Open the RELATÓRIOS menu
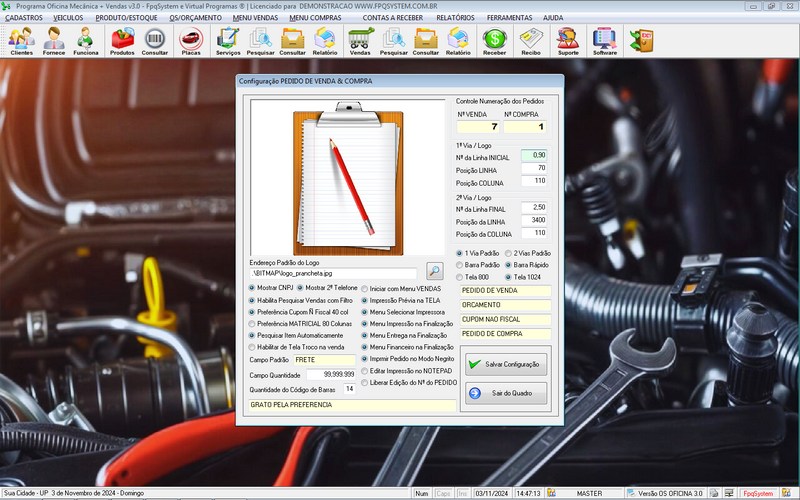The width and height of the screenshot is (800, 500). point(455,18)
